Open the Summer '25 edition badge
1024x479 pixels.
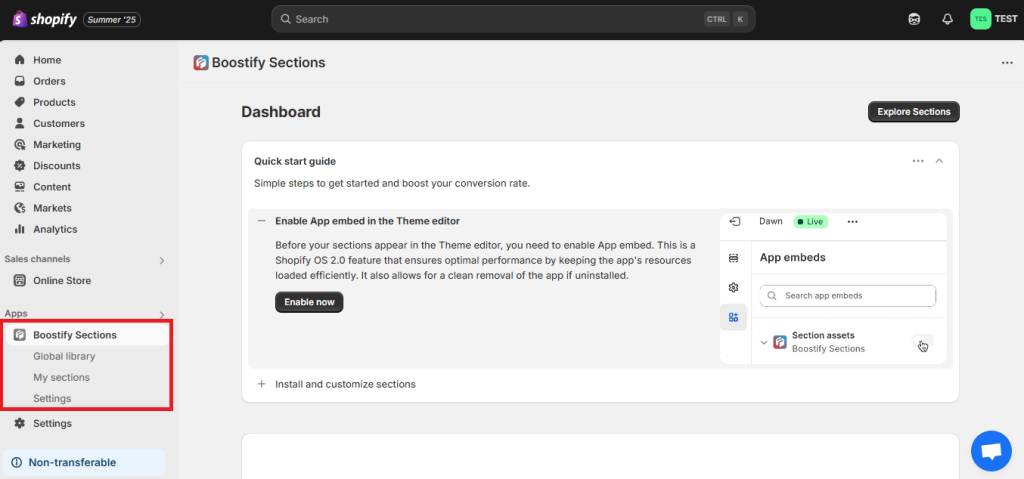pyautogui.click(x=112, y=20)
